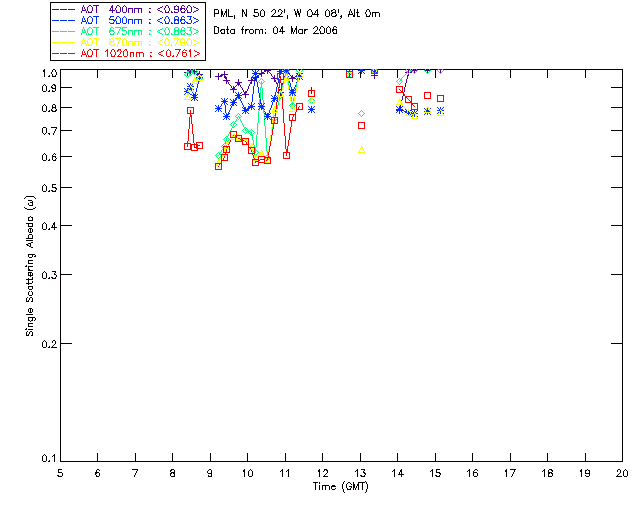This screenshot has height=512, width=640.
Task: Click the y-axis tick label 0.1
Action: (x=47, y=459)
